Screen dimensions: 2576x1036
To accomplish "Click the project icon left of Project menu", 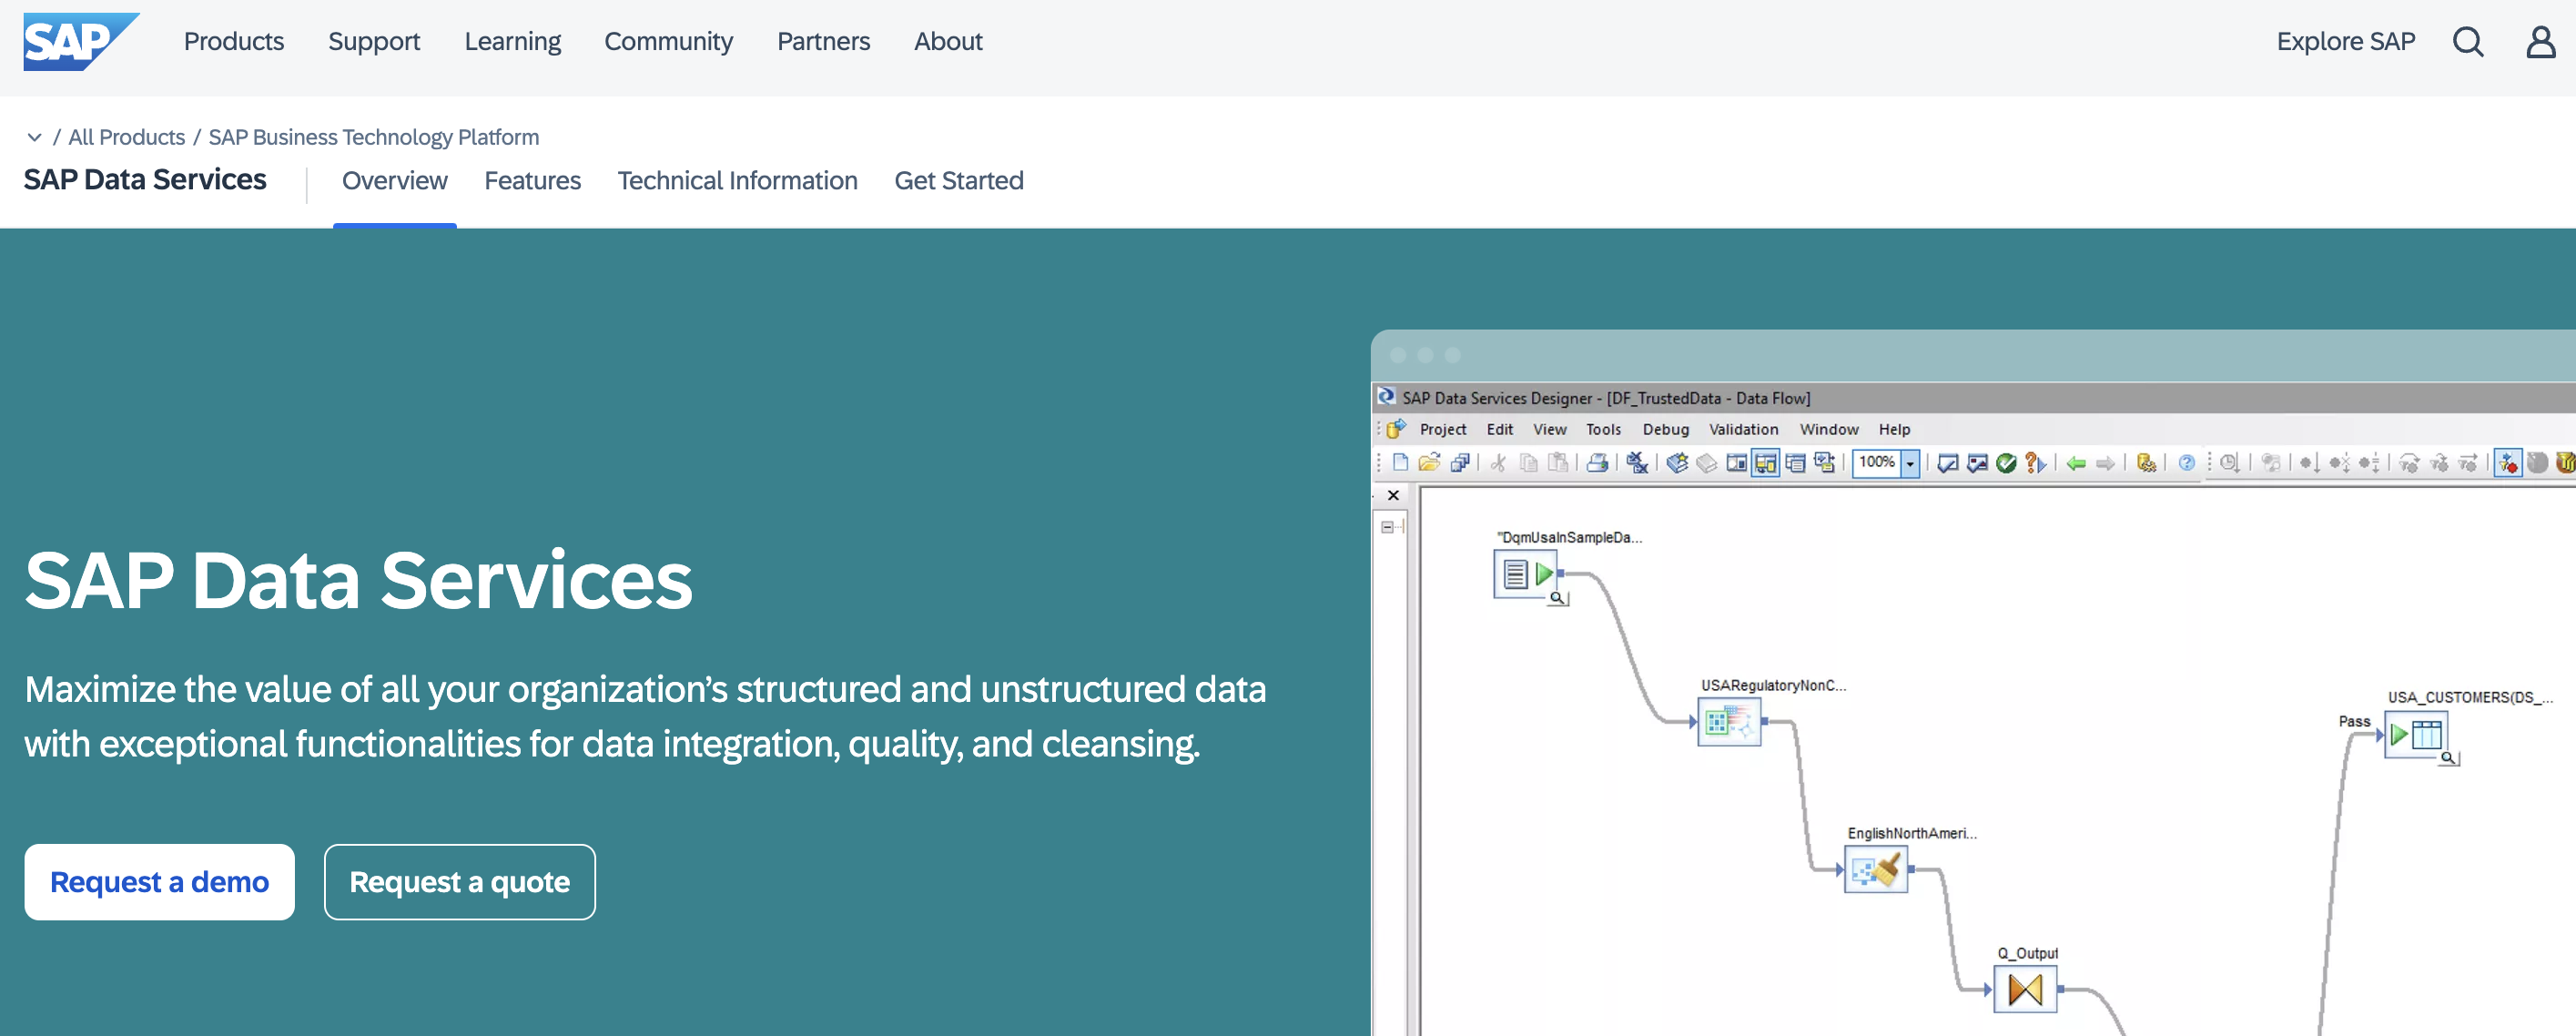I will (1396, 429).
